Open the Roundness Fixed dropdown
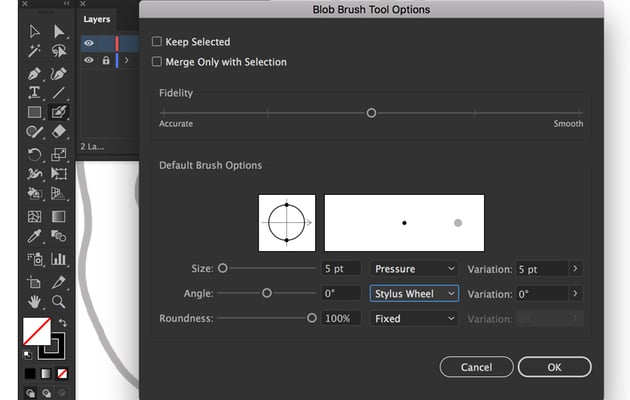The image size is (630, 400). [414, 318]
